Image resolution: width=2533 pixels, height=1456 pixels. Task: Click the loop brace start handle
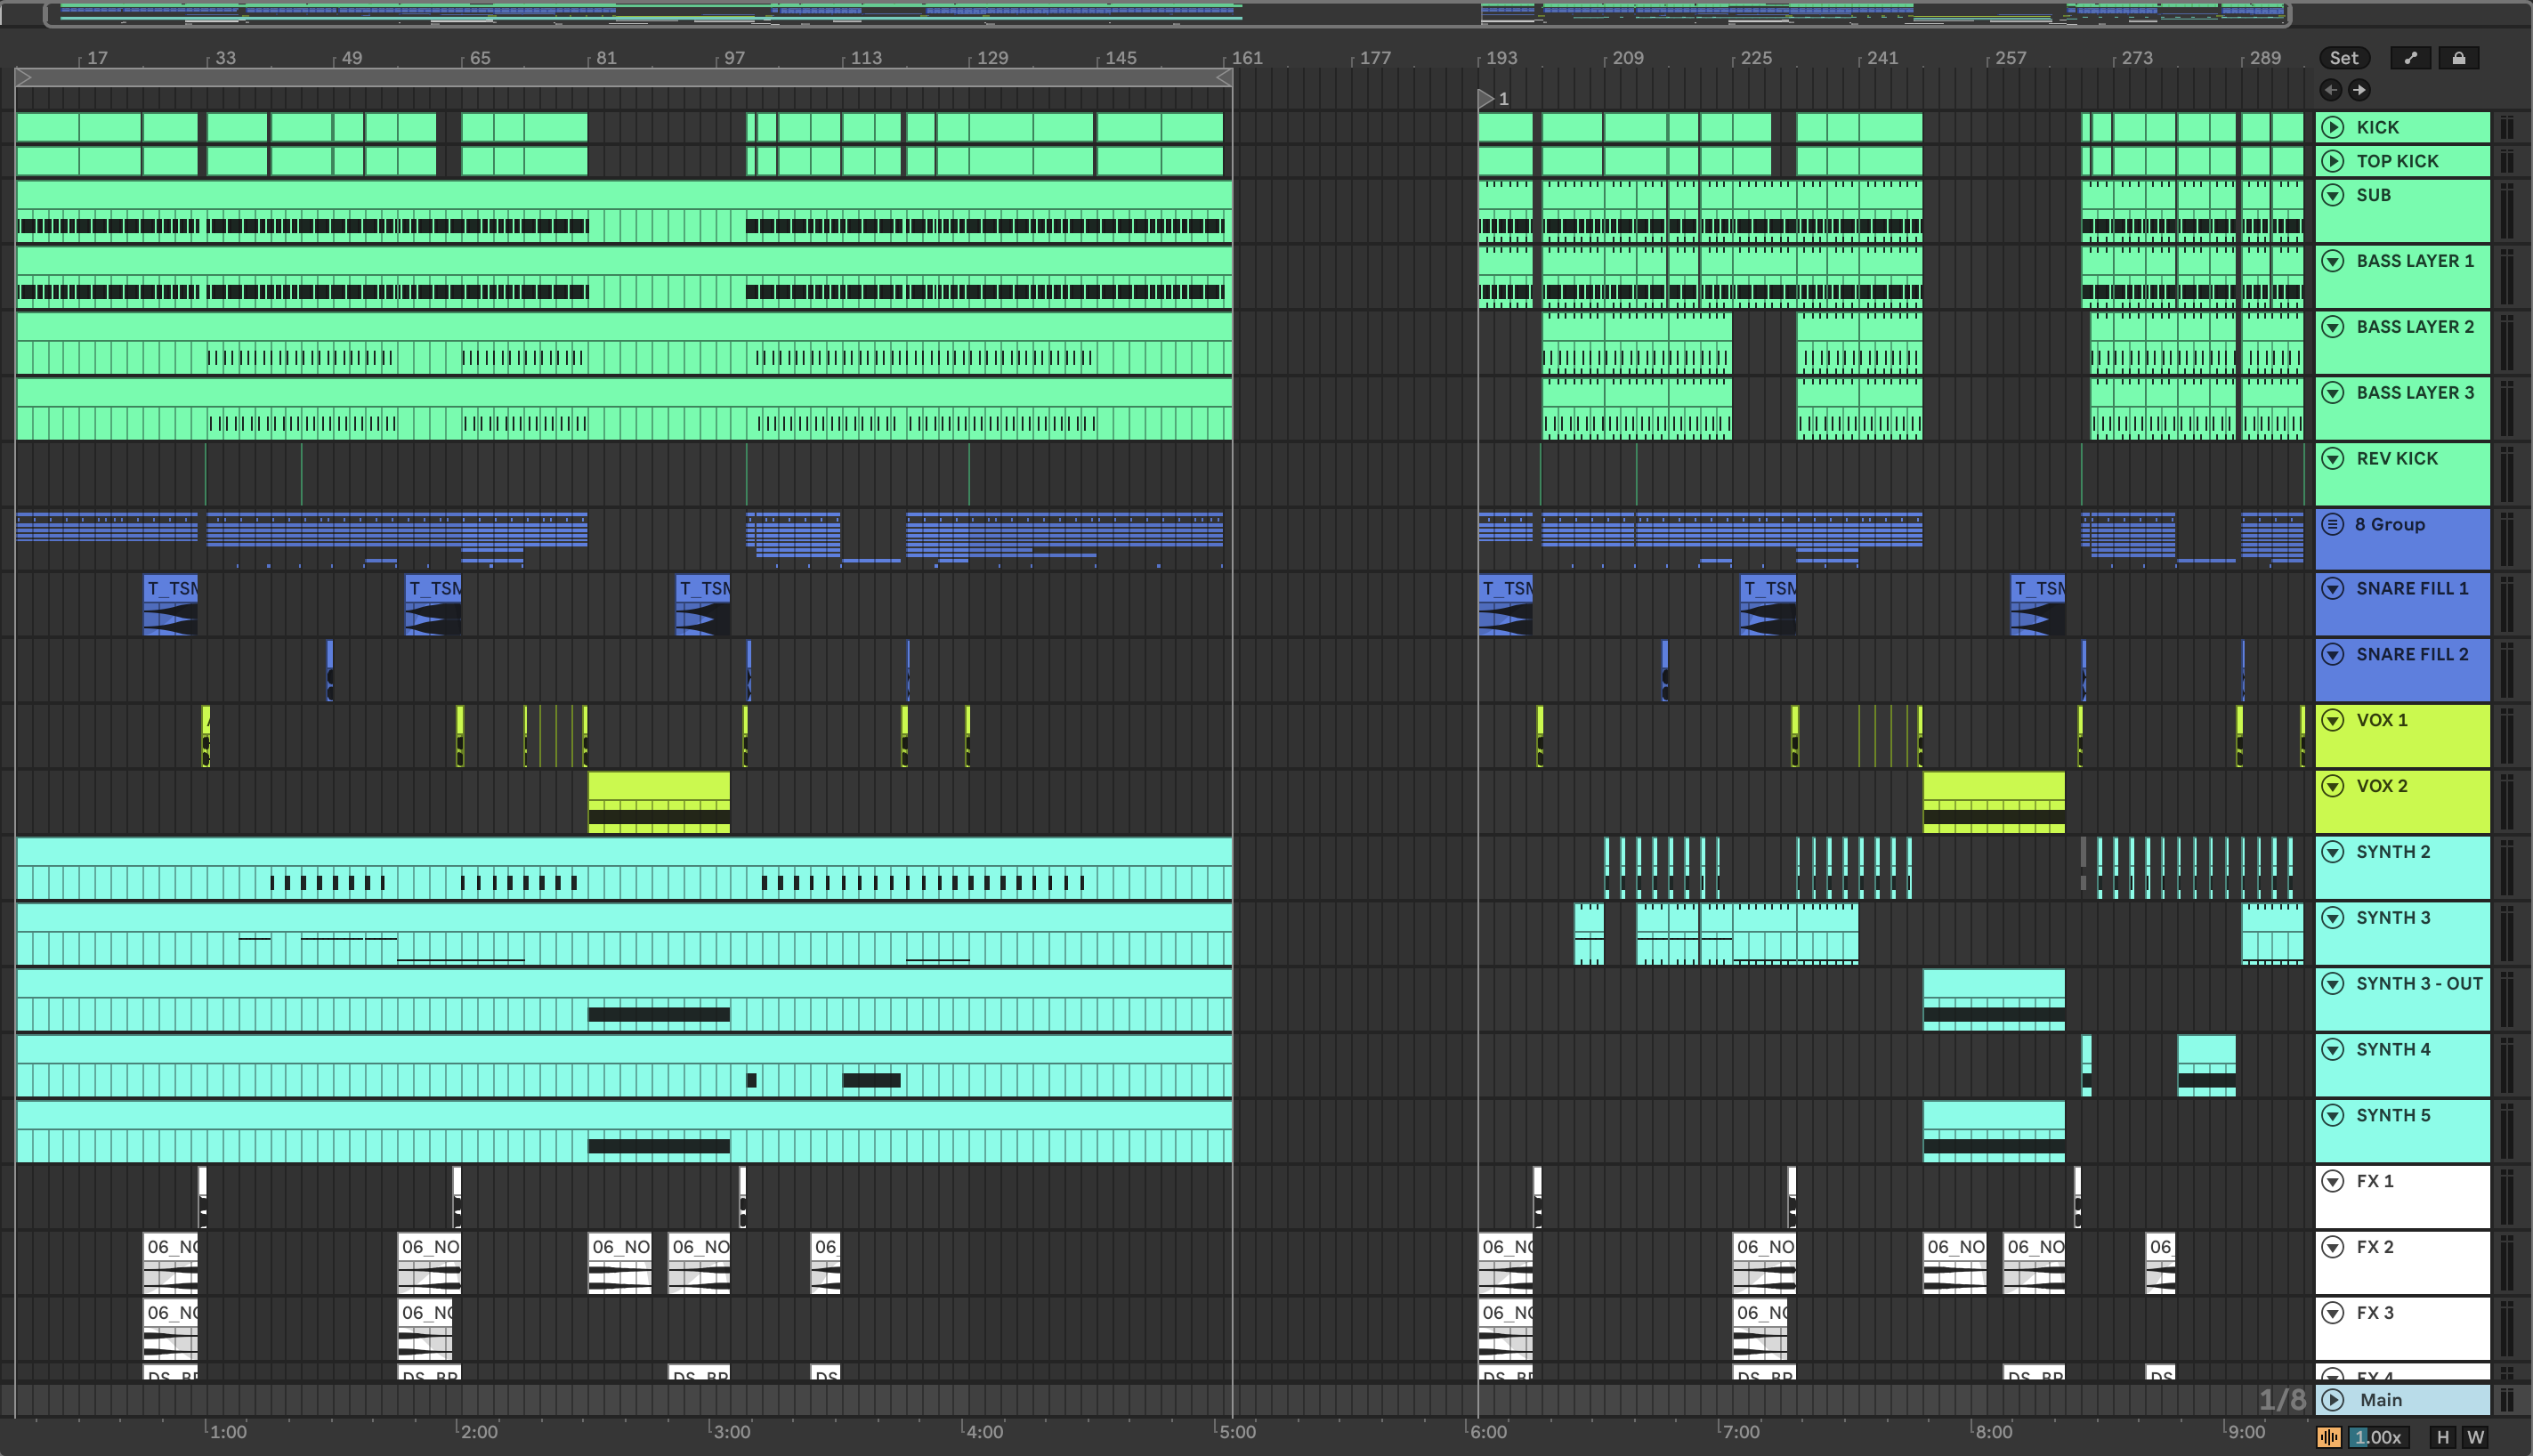pyautogui.click(x=24, y=77)
